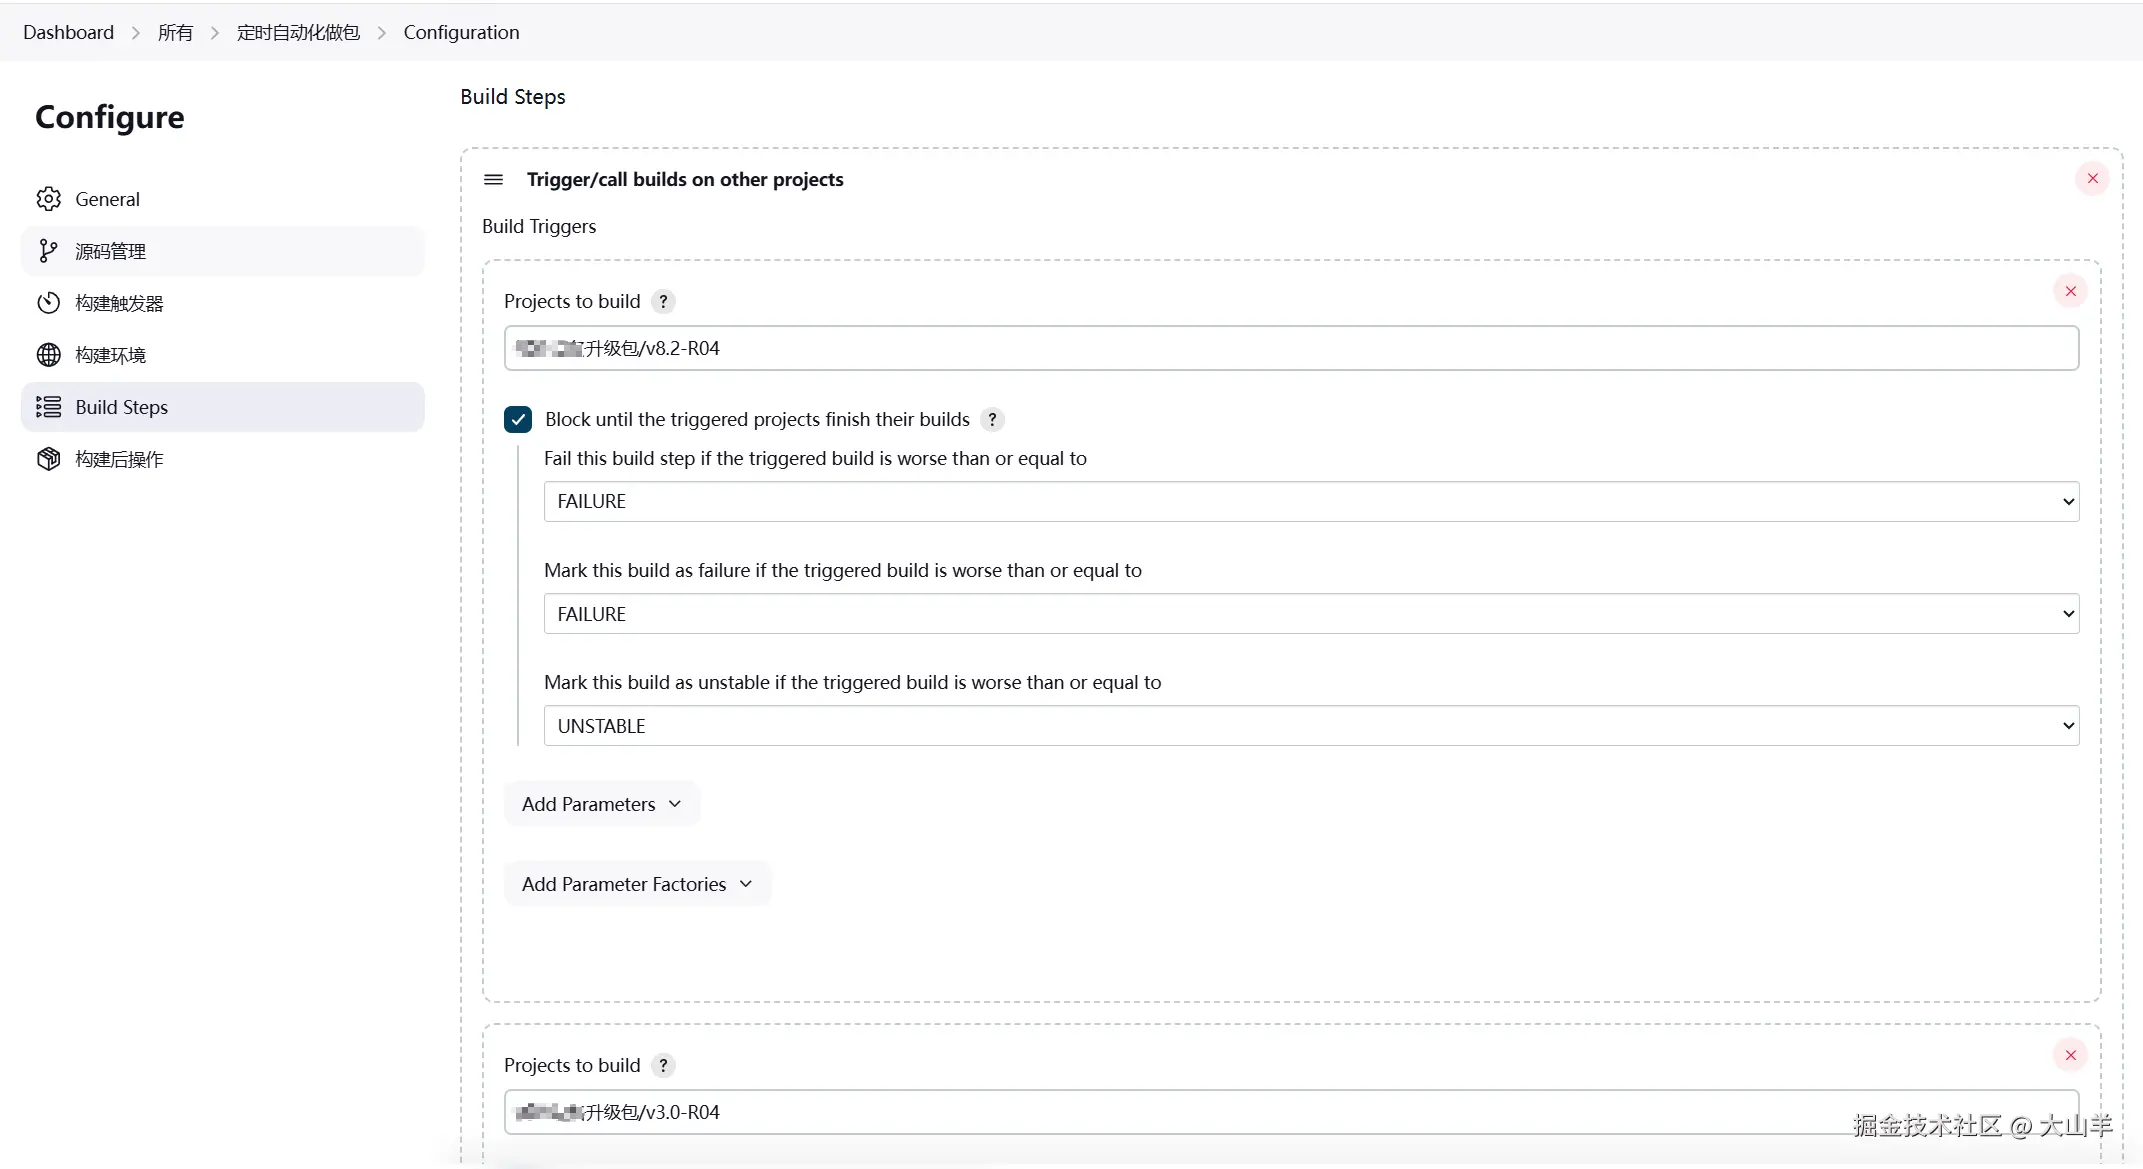Open the 定时自动化做包 breadcrumb link
Image resolution: width=2143 pixels, height=1169 pixels.
298,32
